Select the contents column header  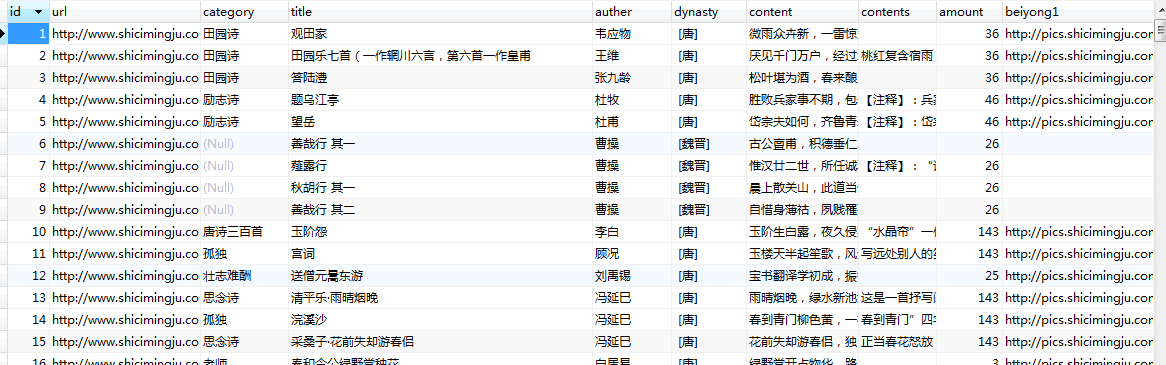898,12
